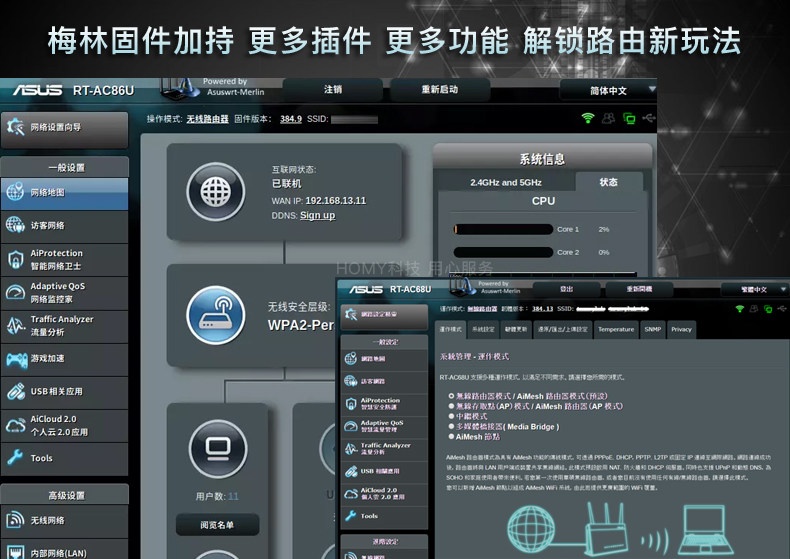The width and height of the screenshot is (790, 559).
Task: Switch to the 2.4GHz and 5GHz tab
Action: pyautogui.click(x=505, y=182)
